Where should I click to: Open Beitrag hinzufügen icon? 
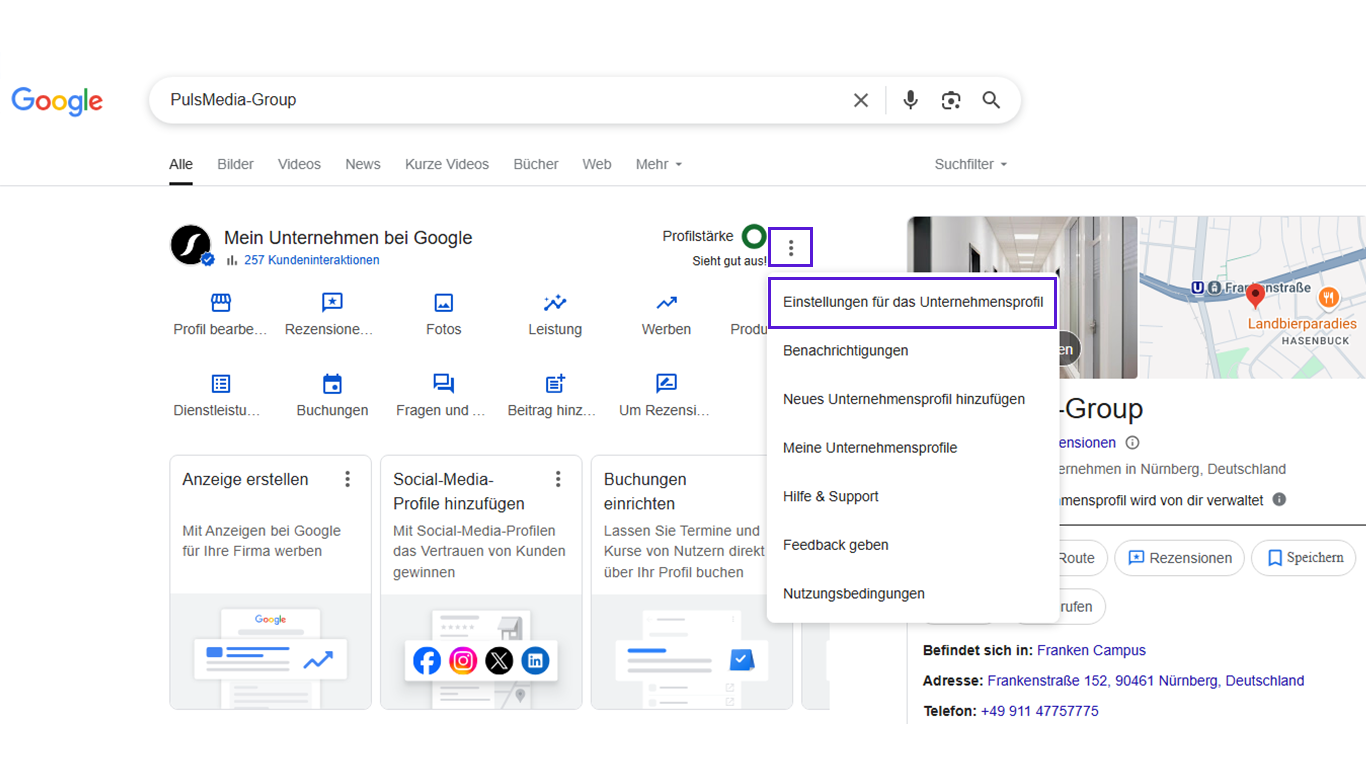click(555, 384)
